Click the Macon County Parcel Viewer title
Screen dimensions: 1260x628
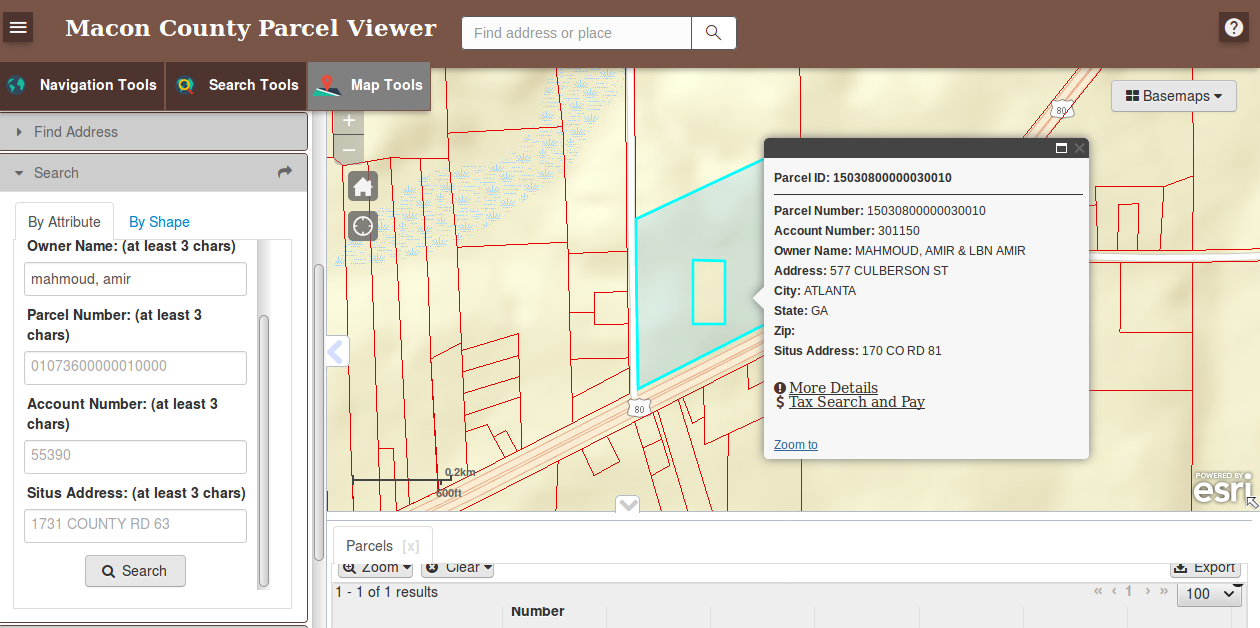coord(251,28)
